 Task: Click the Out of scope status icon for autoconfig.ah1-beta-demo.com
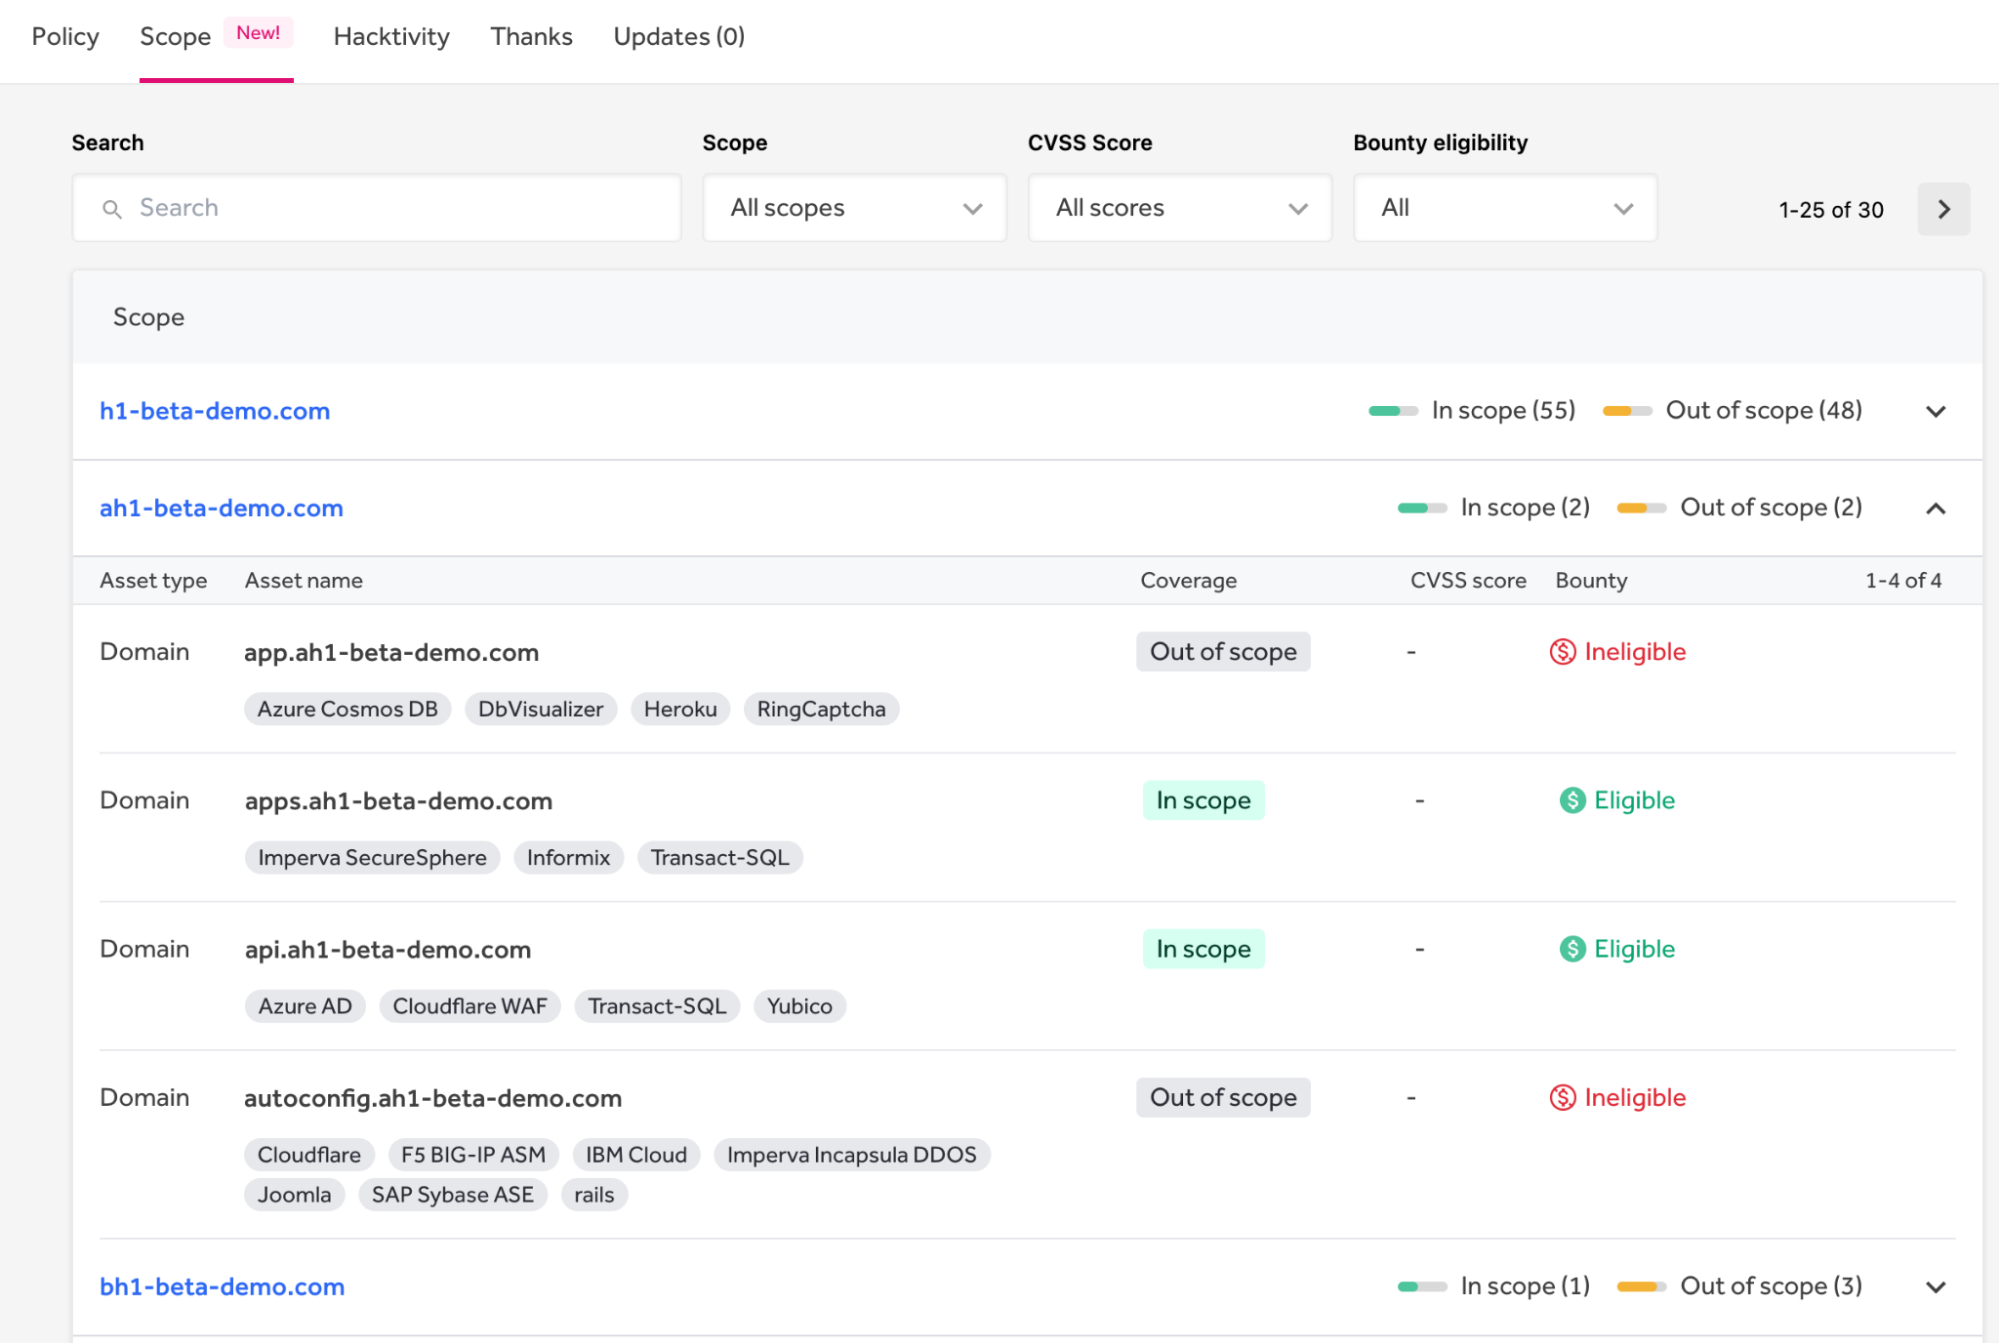tap(1222, 1098)
